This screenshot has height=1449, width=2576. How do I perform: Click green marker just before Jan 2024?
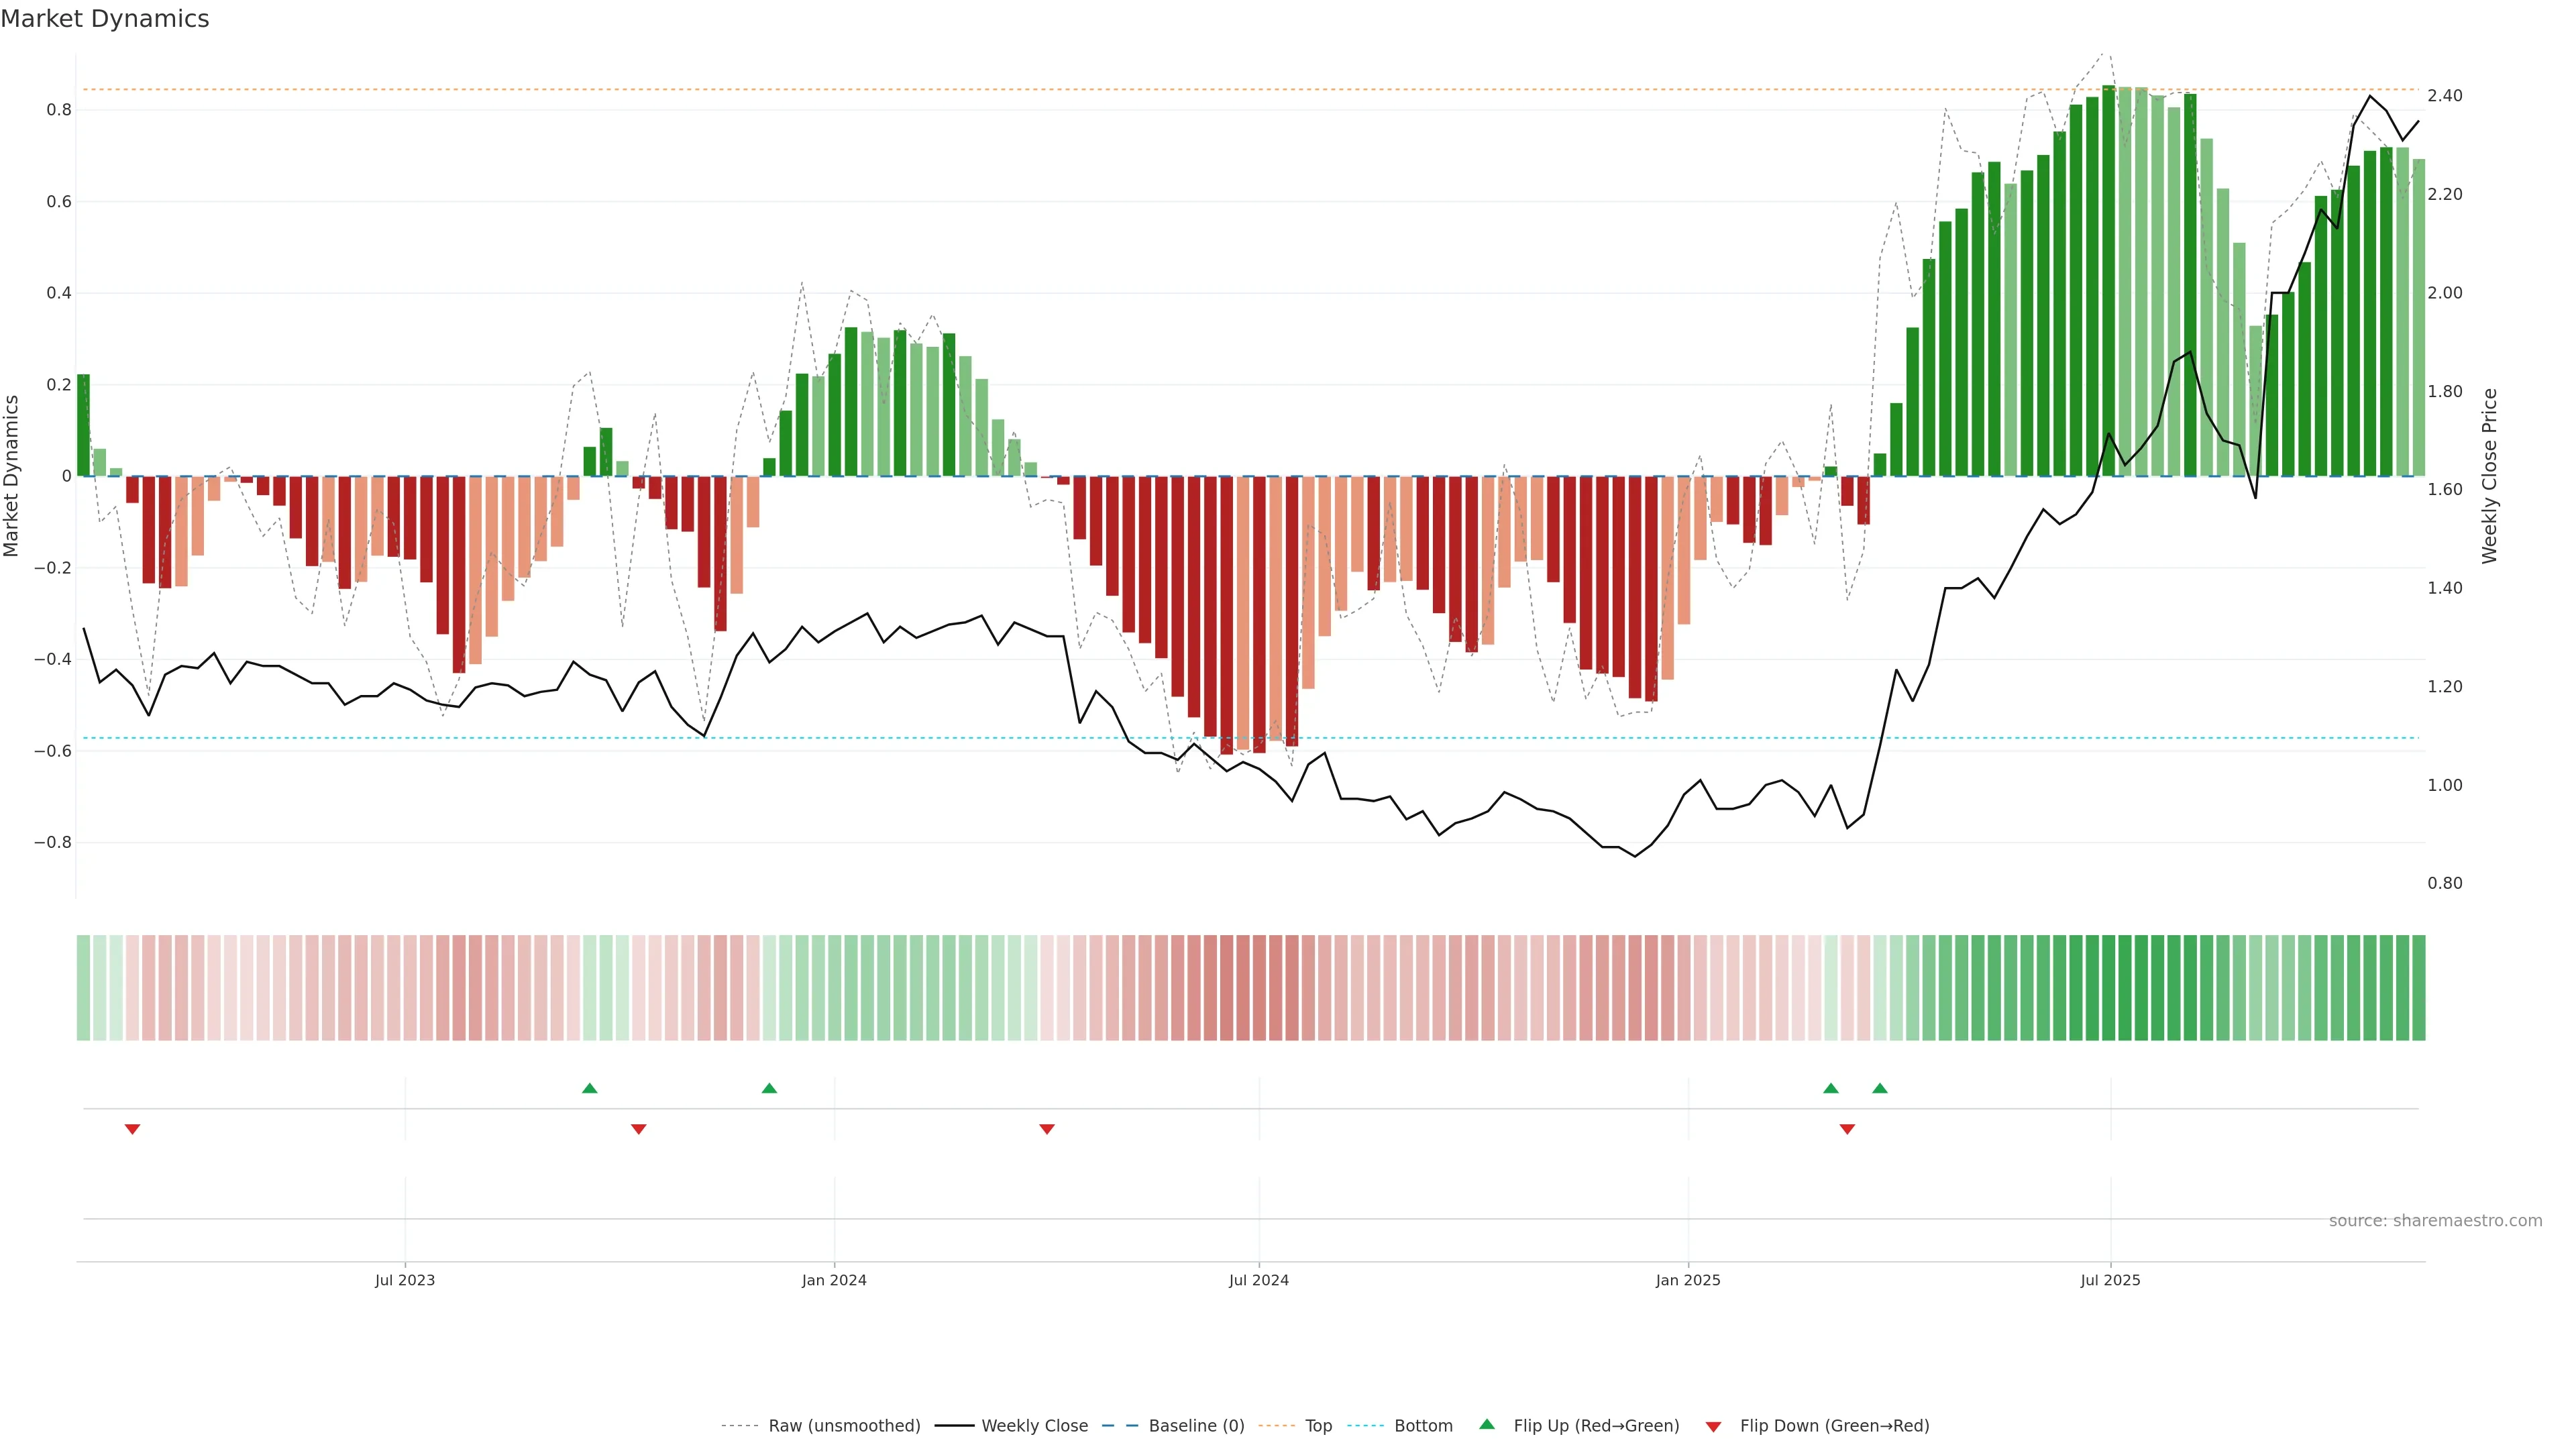pyautogui.click(x=769, y=1088)
